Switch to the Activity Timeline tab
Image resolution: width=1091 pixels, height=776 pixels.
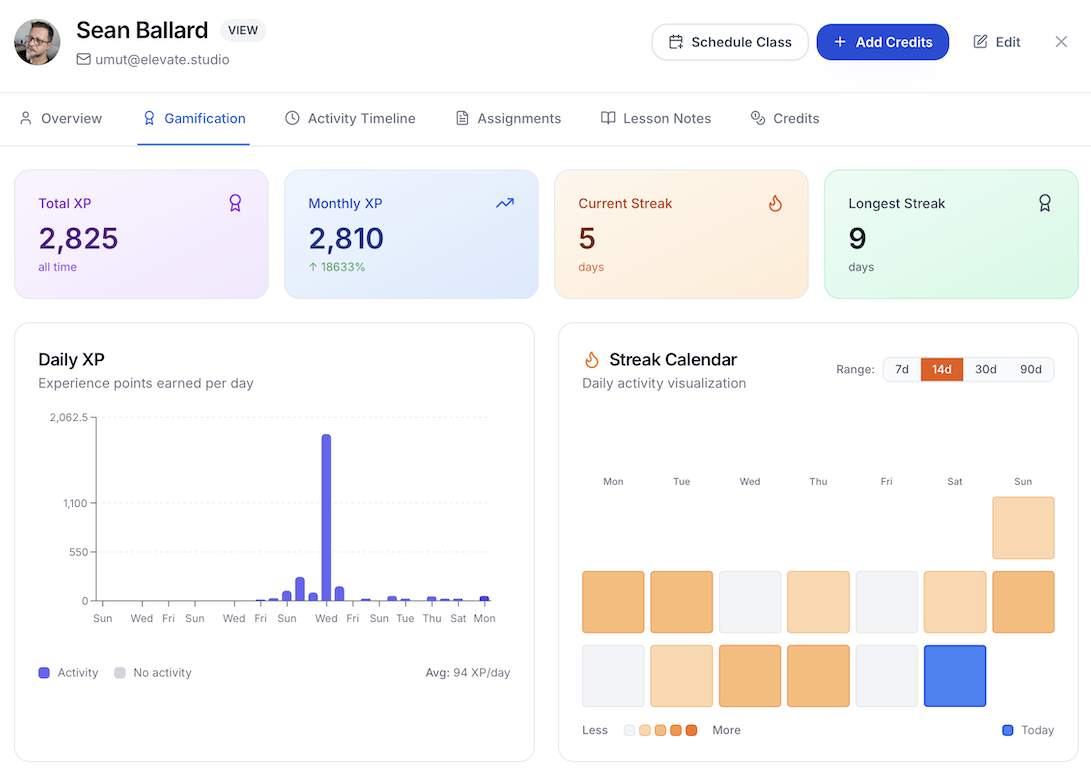(x=350, y=118)
